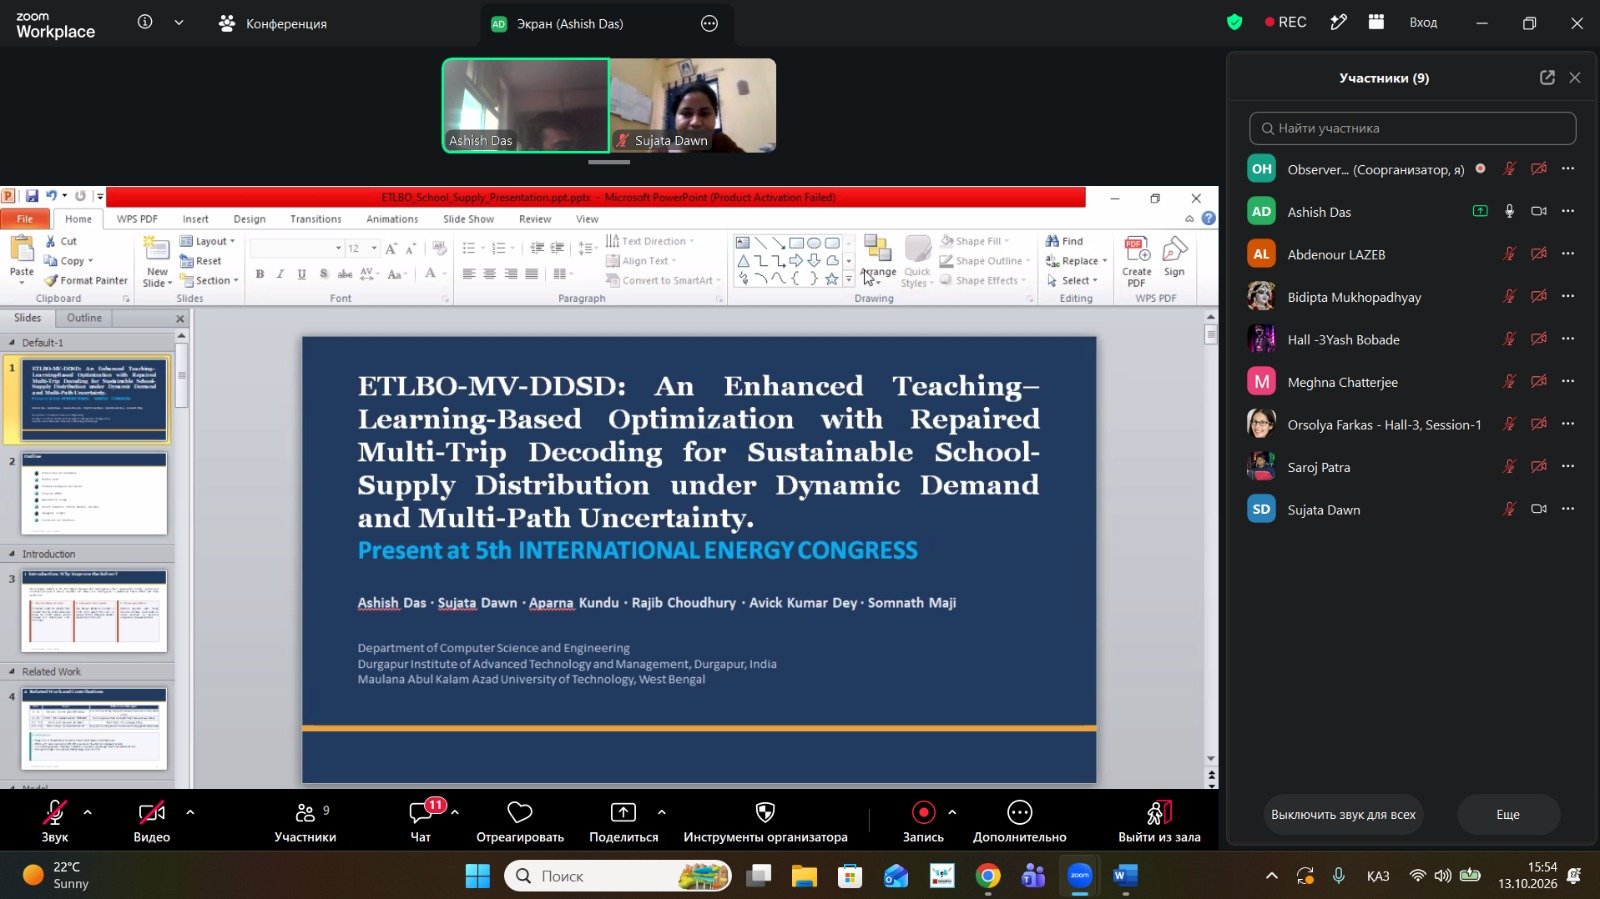Toggle the microphone mute button
The width and height of the screenshot is (1600, 899).
[55, 813]
